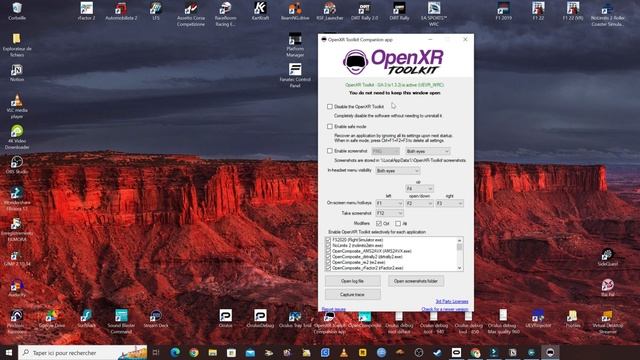Click the Report issues link

pos(333,309)
